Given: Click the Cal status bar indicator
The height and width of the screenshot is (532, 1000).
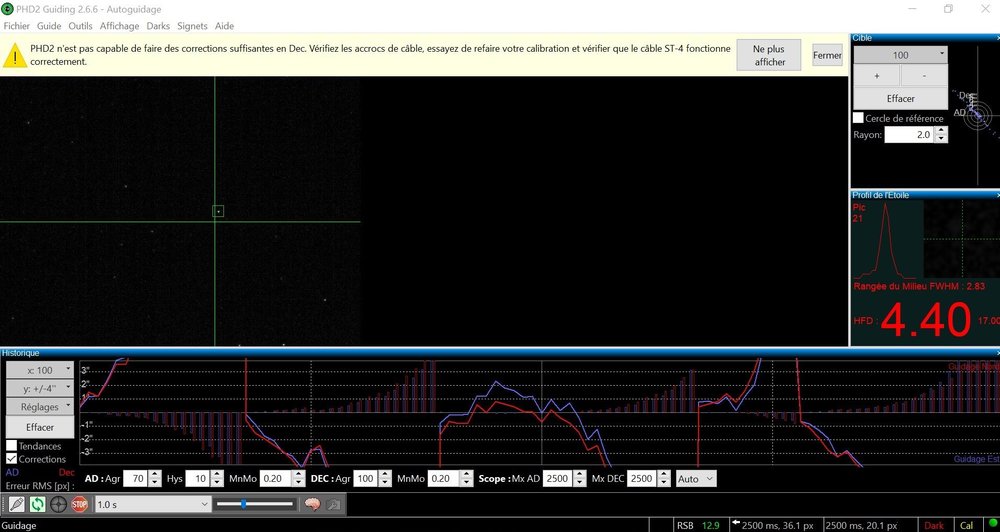Looking at the screenshot, I should 966,526.
